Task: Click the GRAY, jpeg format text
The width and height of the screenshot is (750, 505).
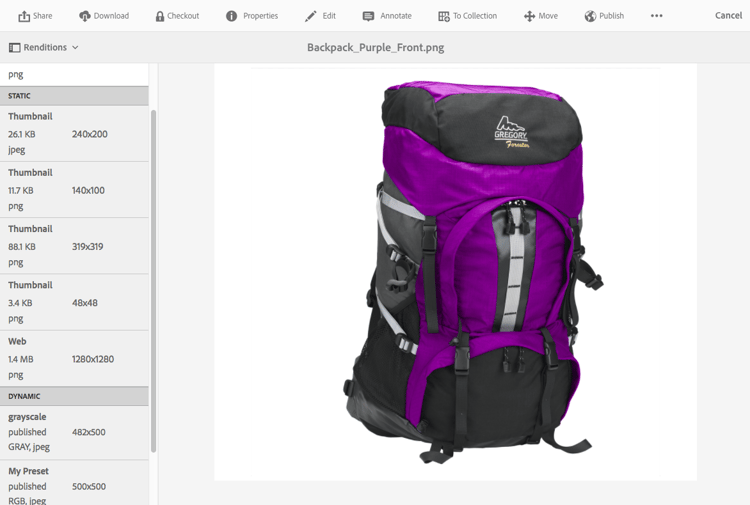Action: point(29,447)
